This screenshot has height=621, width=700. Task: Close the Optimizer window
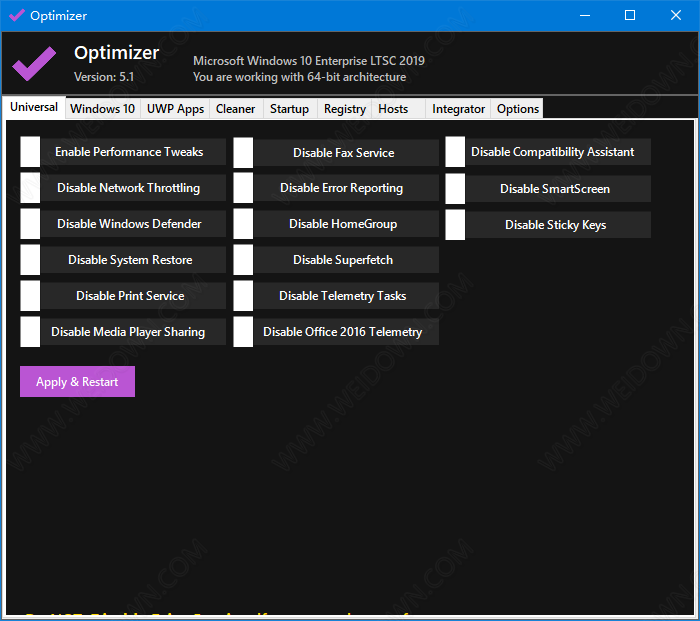click(x=676, y=16)
